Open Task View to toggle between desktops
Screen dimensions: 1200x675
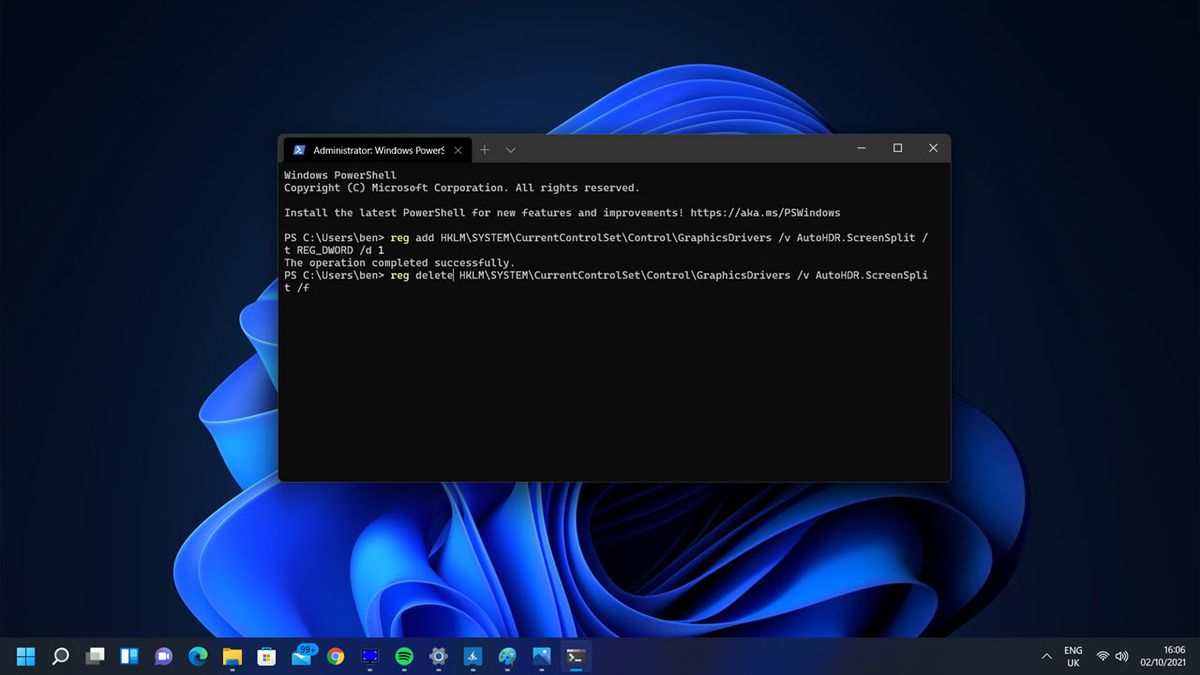tap(95, 657)
